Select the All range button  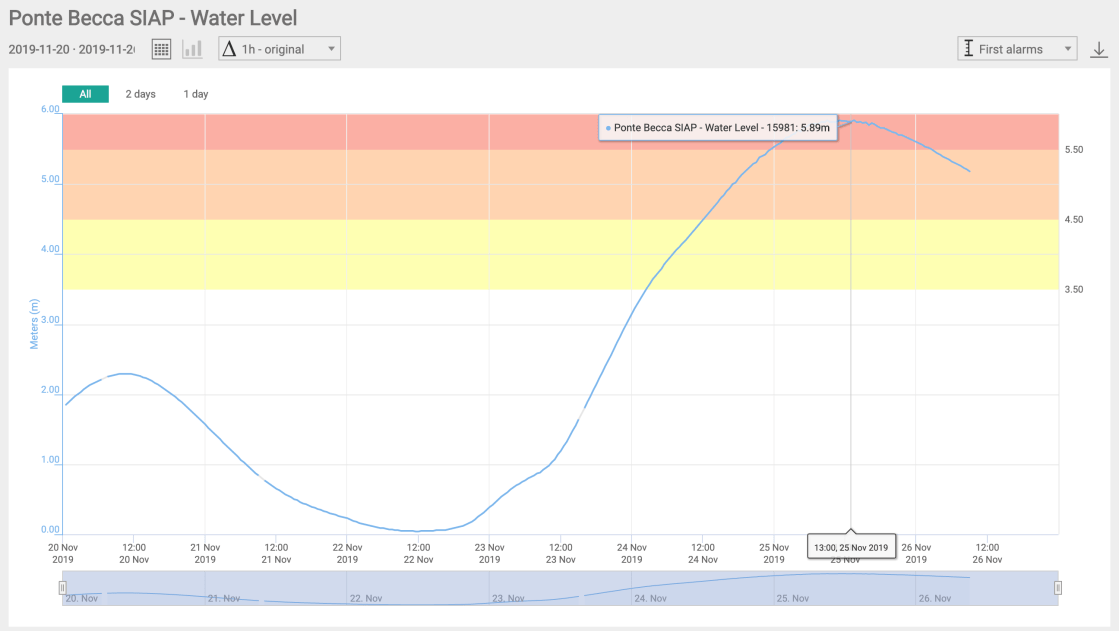85,94
